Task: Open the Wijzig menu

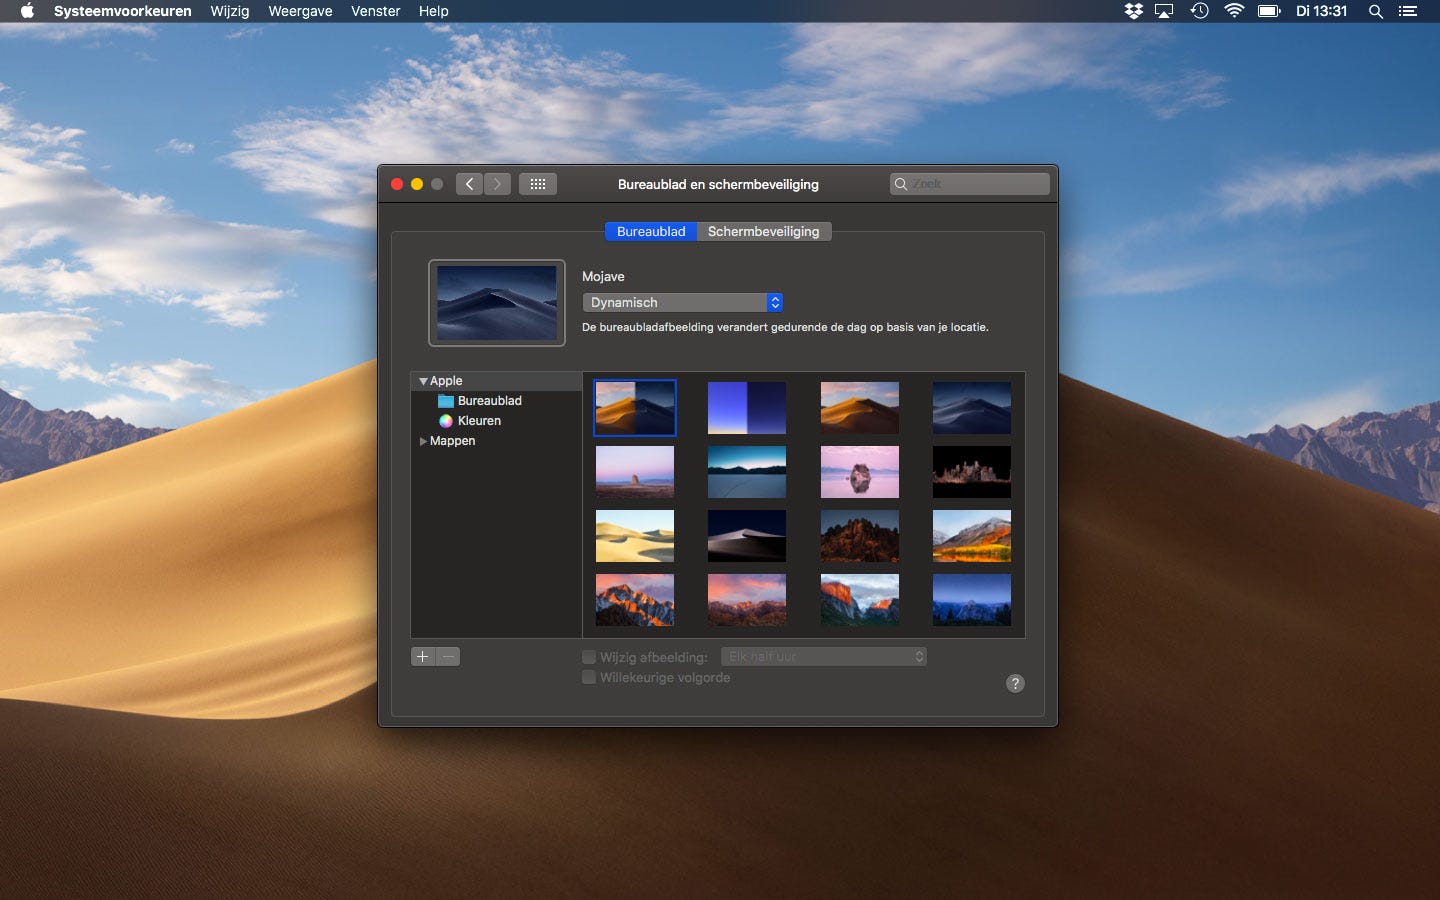Action: 229,11
